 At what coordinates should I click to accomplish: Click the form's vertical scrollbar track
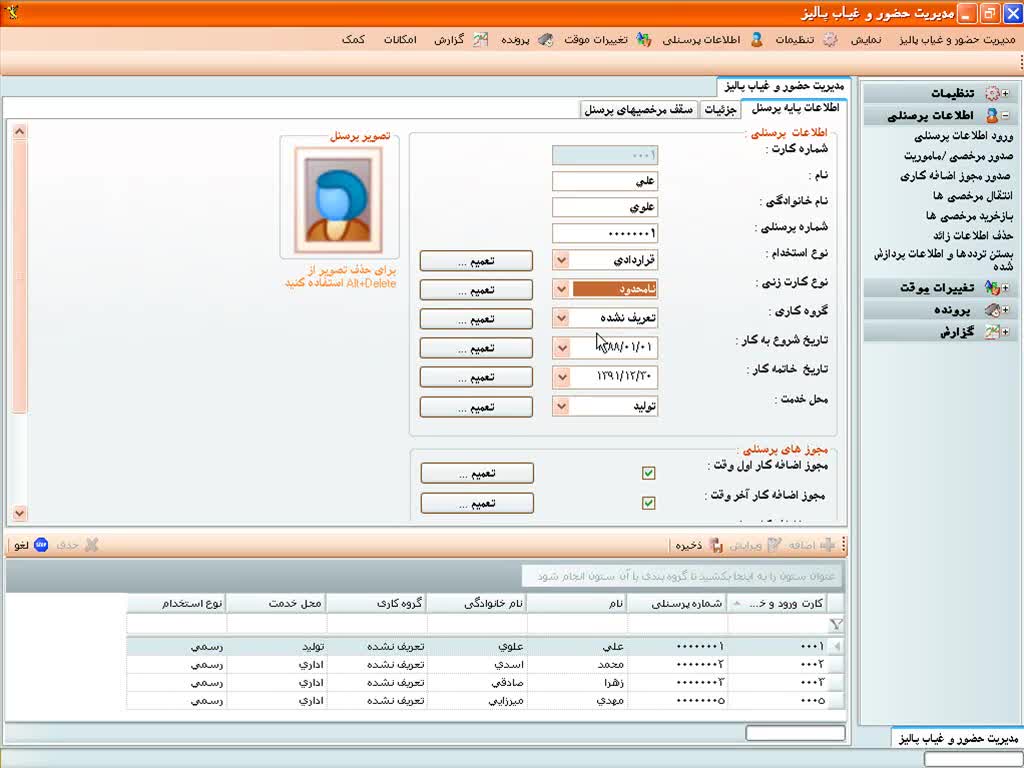[x=20, y=300]
